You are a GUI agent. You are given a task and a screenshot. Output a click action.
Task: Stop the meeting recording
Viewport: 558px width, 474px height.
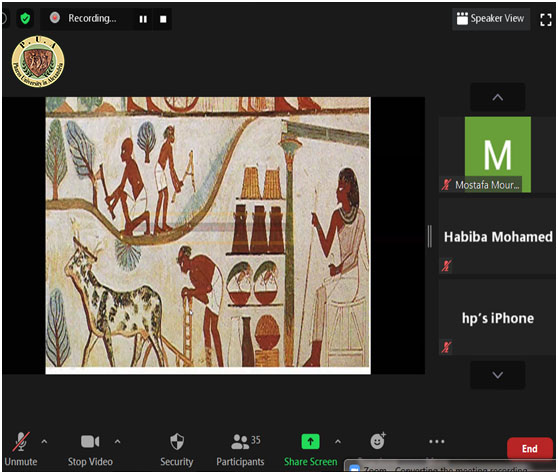click(x=163, y=19)
